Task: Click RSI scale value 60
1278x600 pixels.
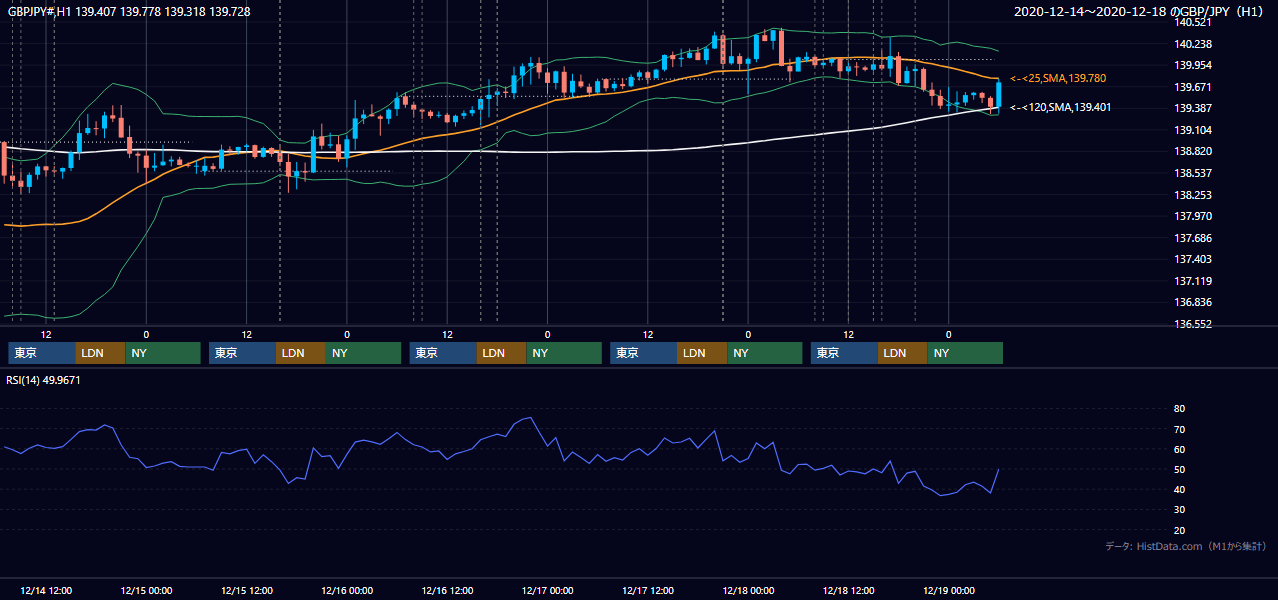Action: (1180, 449)
